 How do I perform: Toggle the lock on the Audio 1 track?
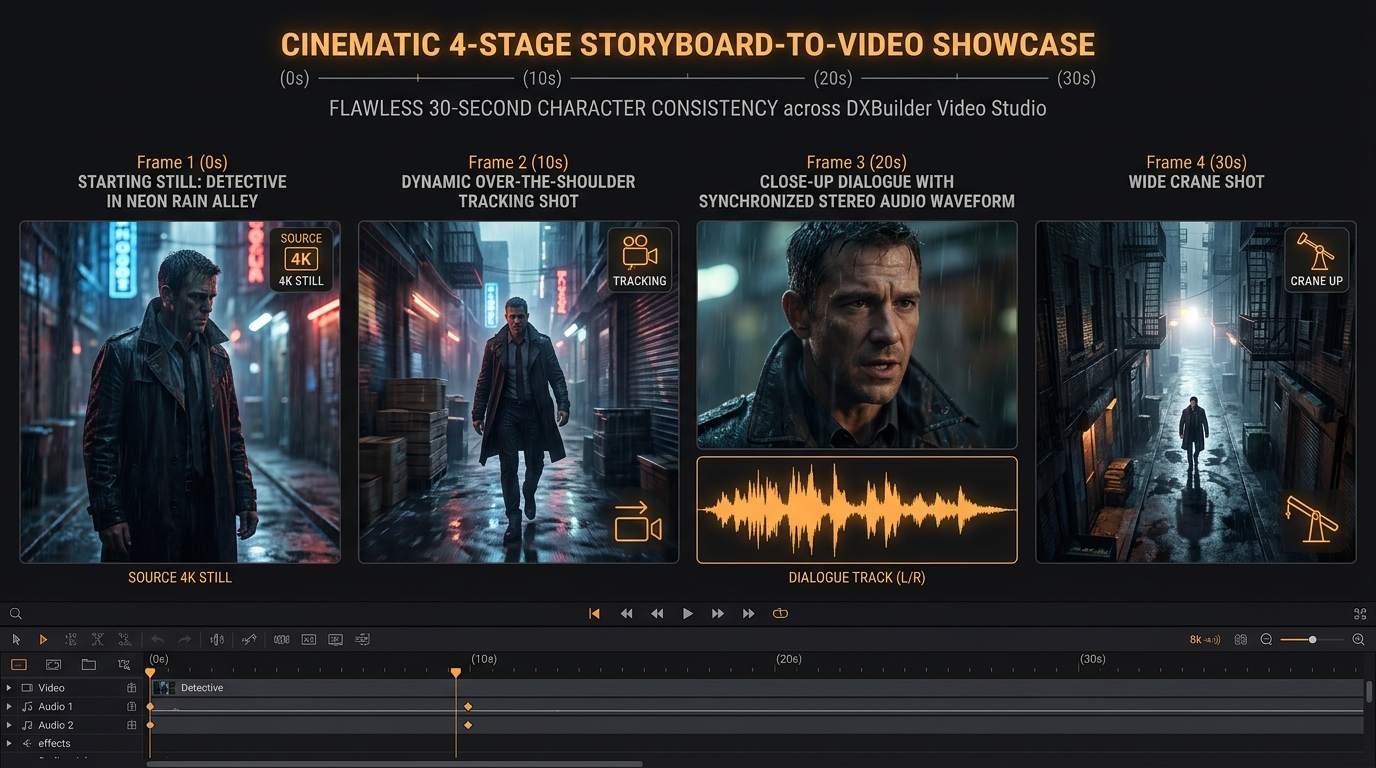131,706
